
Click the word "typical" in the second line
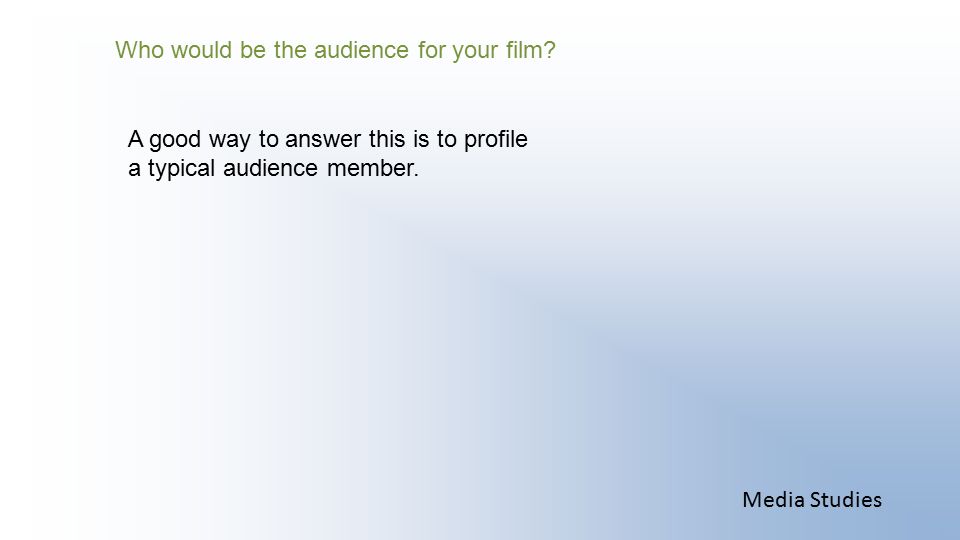coord(181,168)
